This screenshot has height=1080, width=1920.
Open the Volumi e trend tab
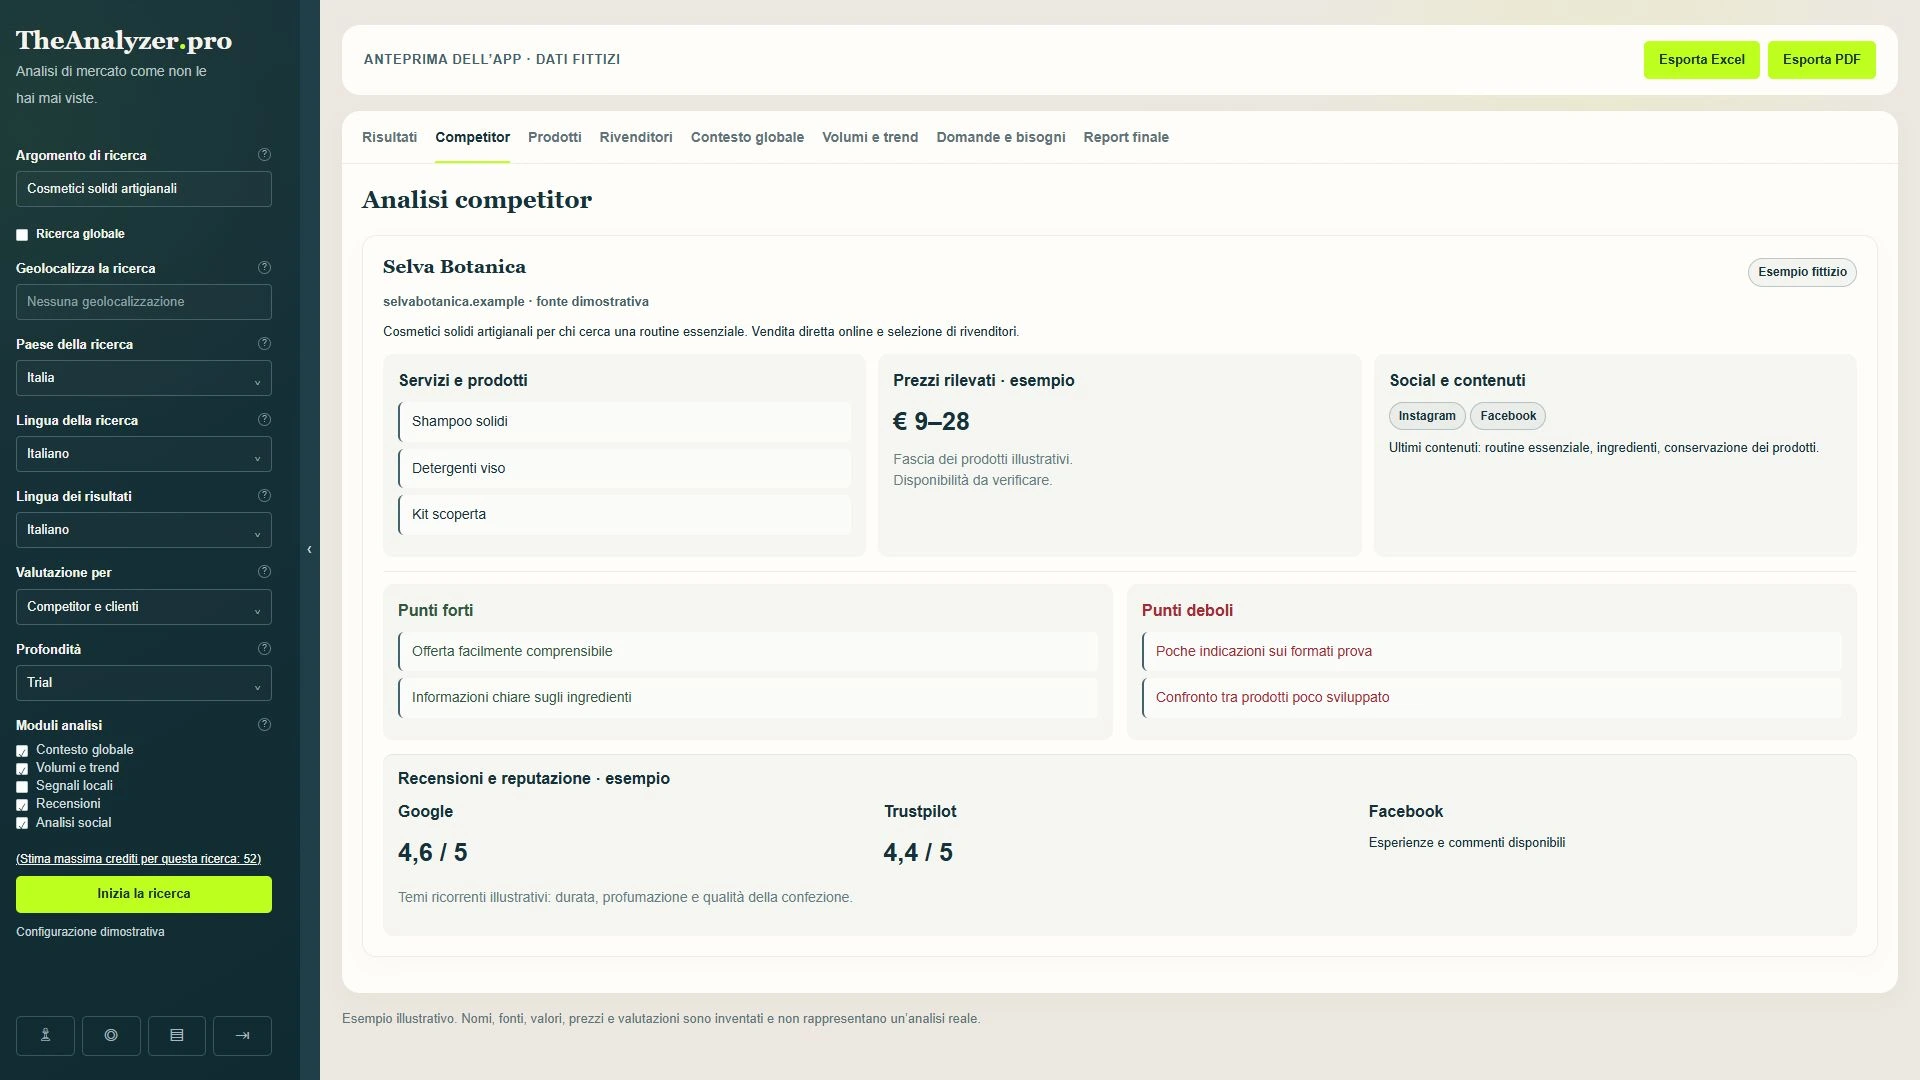coord(870,137)
